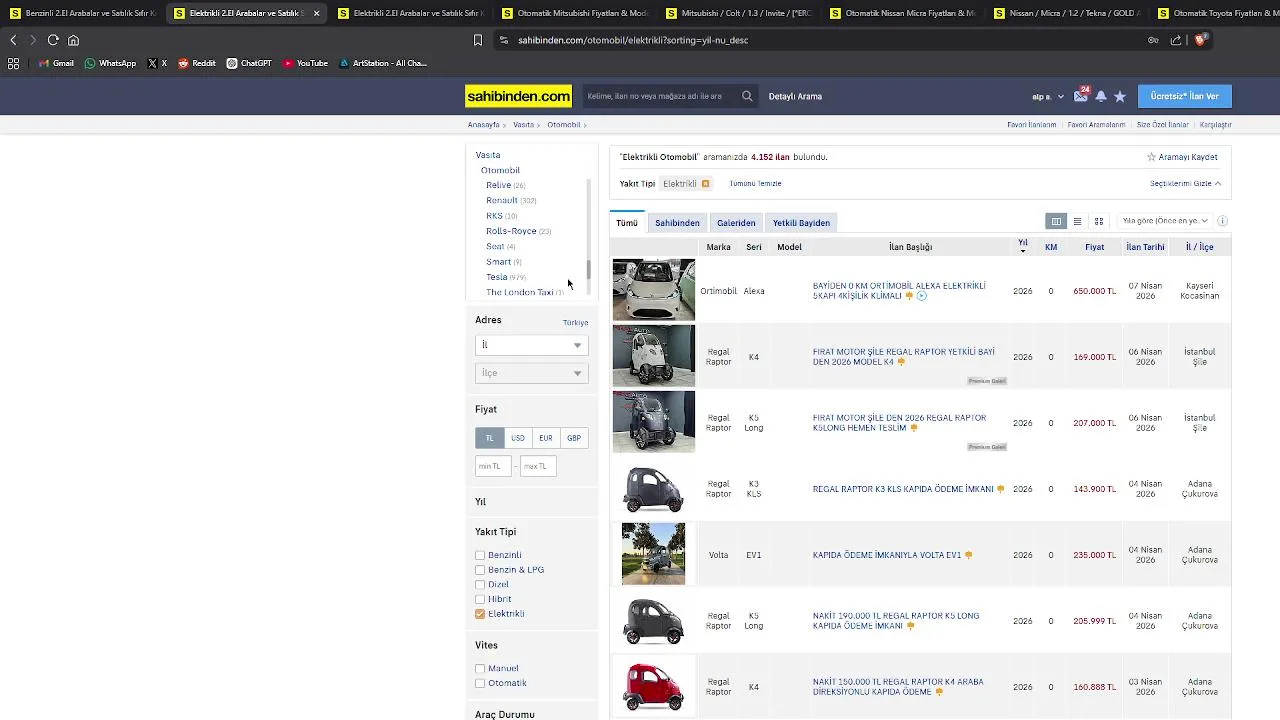Open the site settings icon in the address bar
Image resolution: width=1280 pixels, height=720 pixels.
pyautogui.click(x=504, y=40)
